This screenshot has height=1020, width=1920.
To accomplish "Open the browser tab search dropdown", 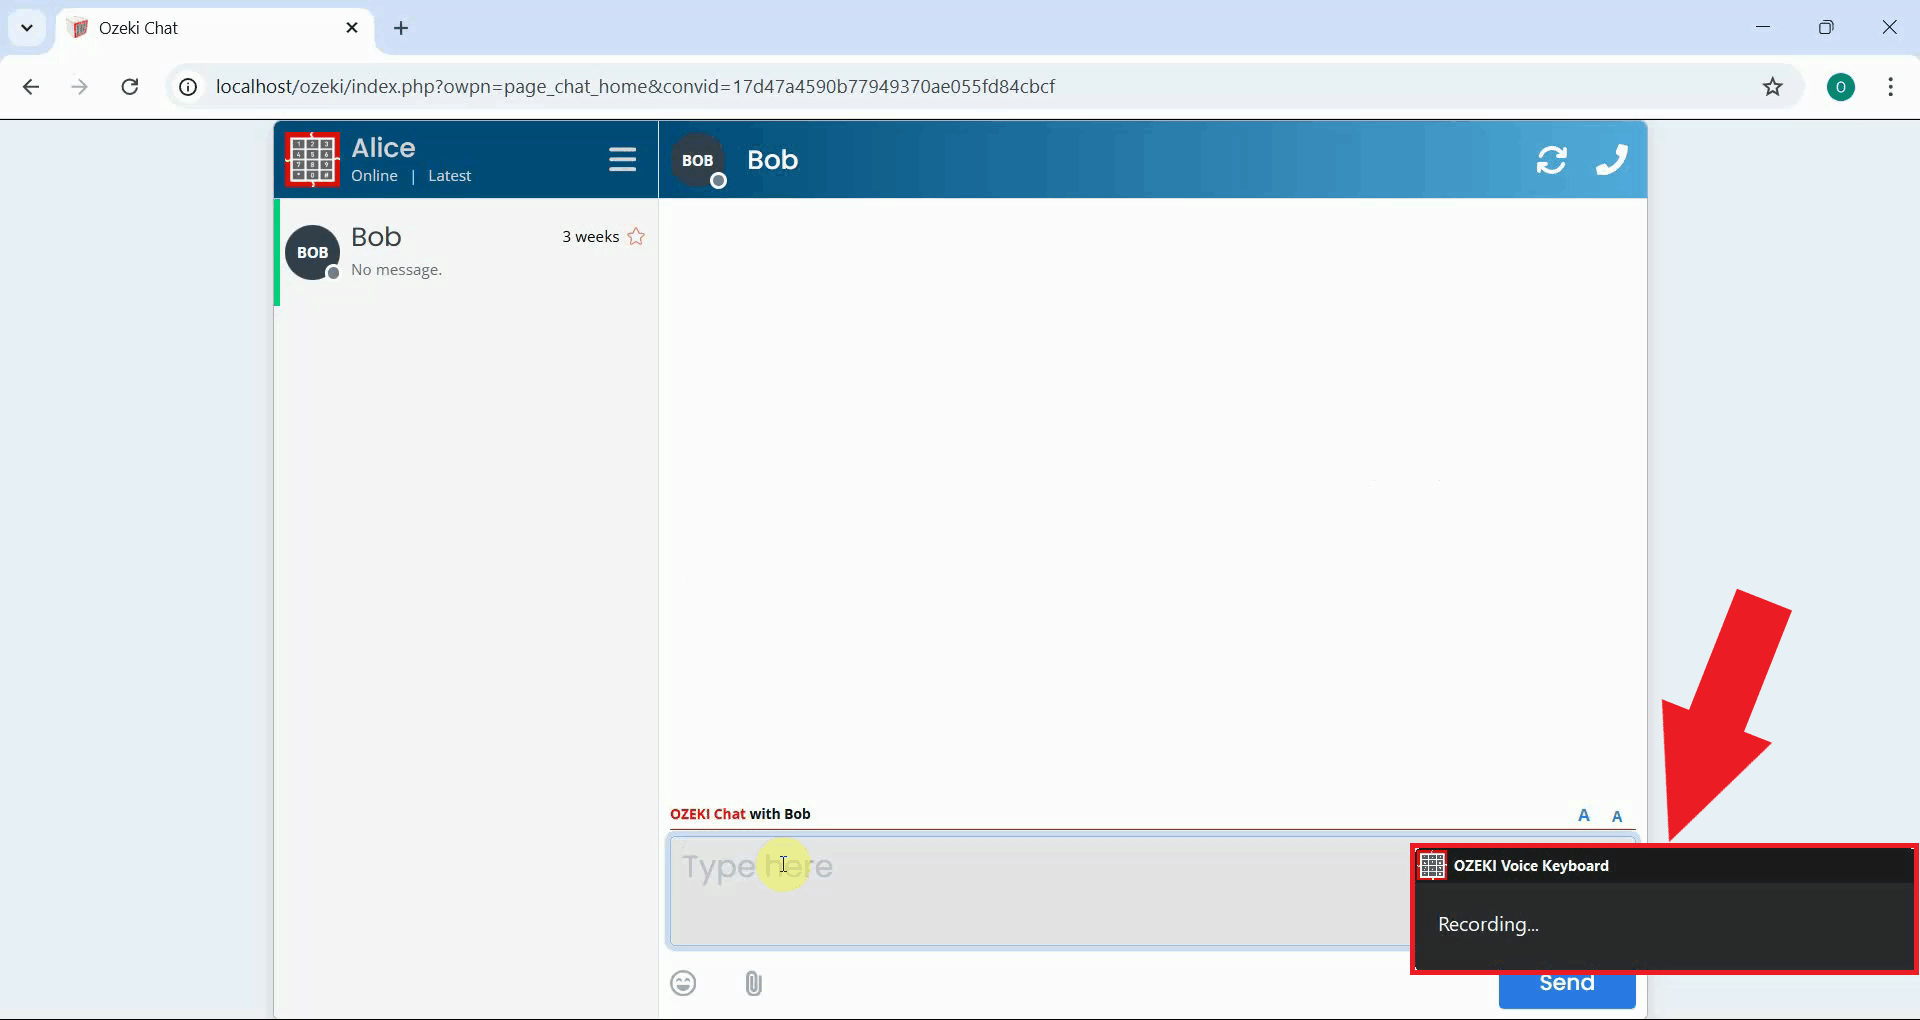I will (x=26, y=27).
